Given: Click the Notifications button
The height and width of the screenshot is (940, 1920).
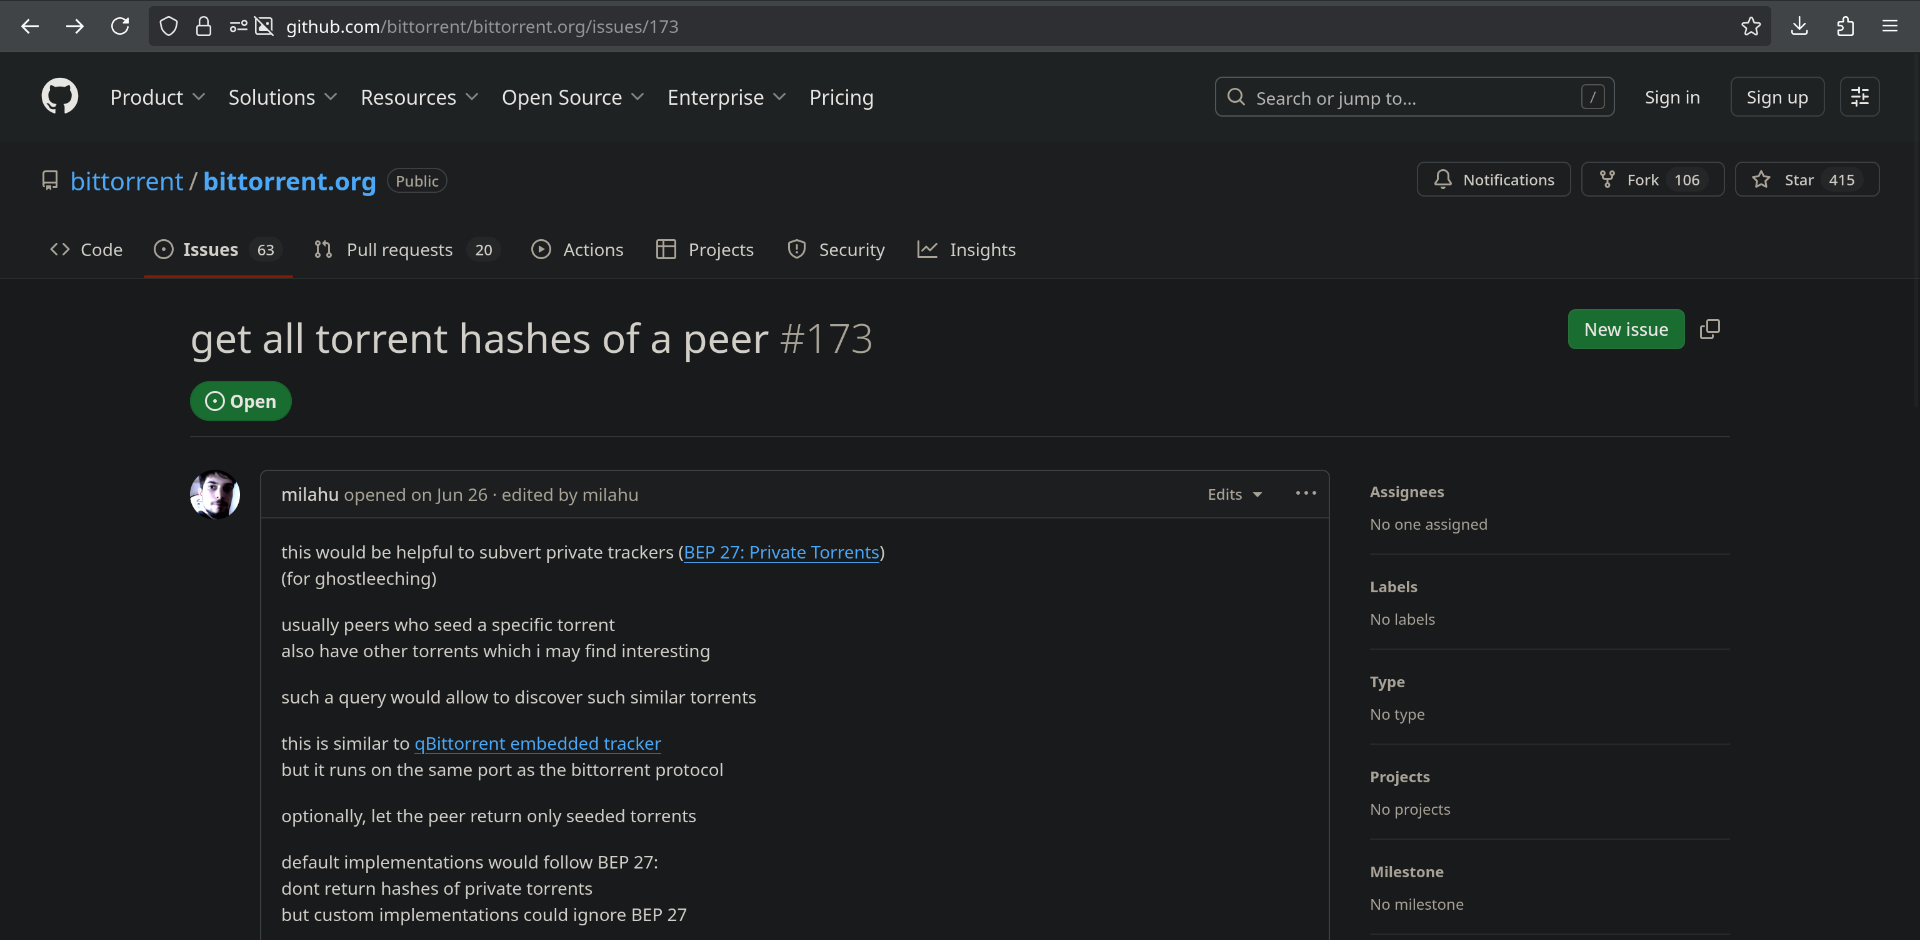Looking at the screenshot, I should click(x=1494, y=180).
